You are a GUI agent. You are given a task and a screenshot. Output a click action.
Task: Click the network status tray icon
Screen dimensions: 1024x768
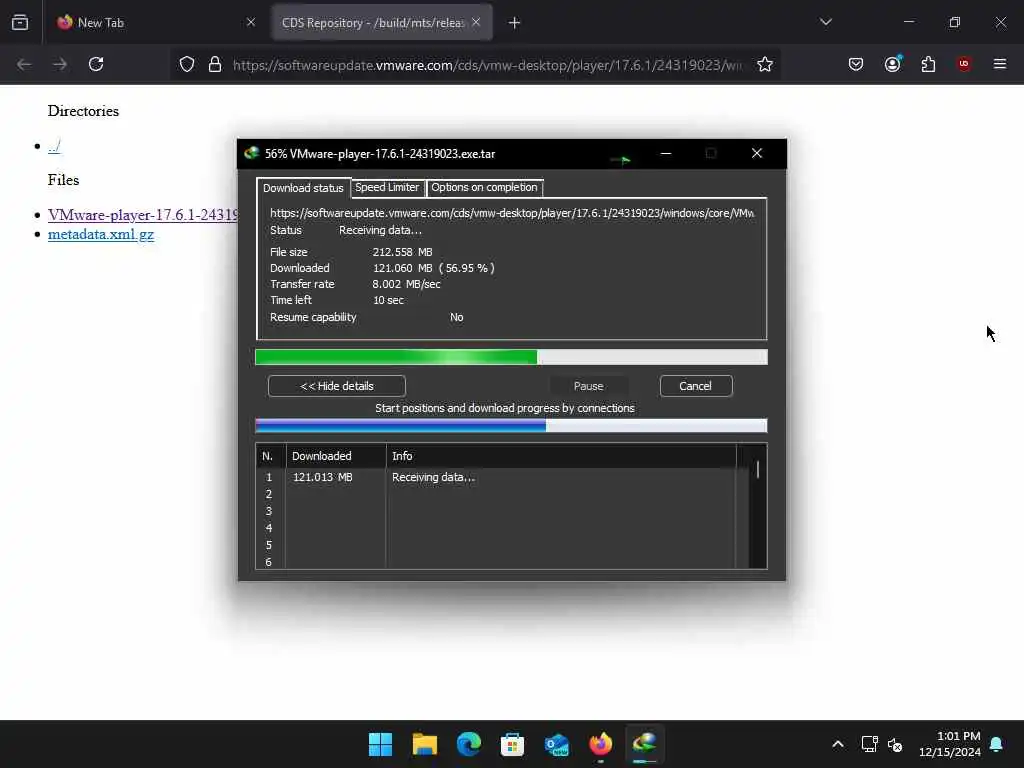[870, 744]
